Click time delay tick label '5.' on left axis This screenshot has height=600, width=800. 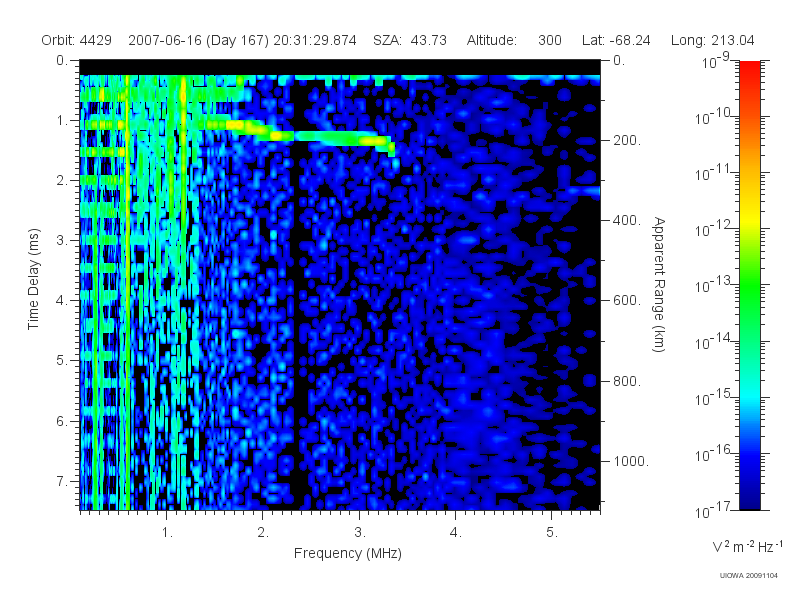tap(62, 361)
